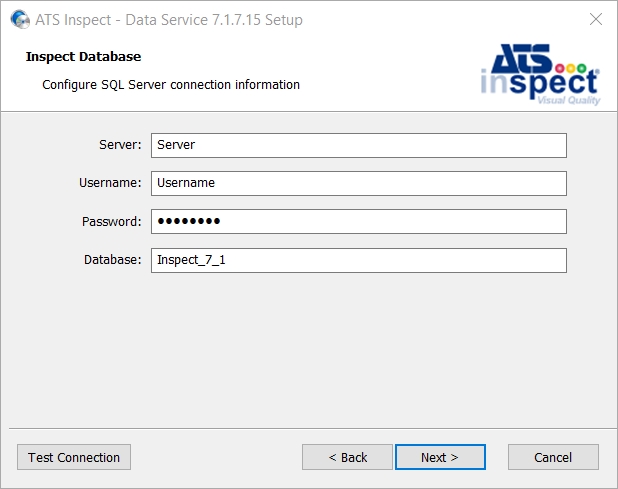Click the 'Password:' label
The image size is (618, 489).
coord(111,221)
